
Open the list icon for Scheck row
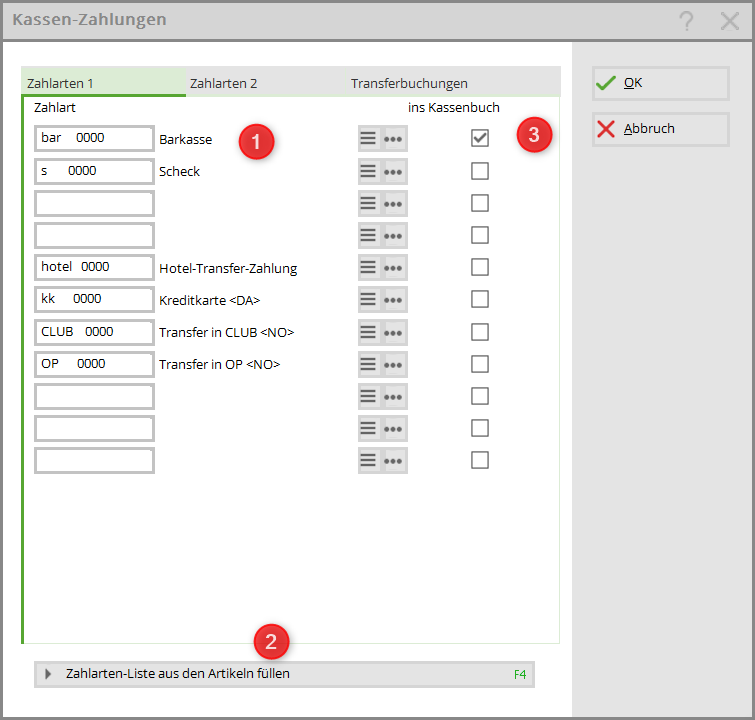click(369, 171)
